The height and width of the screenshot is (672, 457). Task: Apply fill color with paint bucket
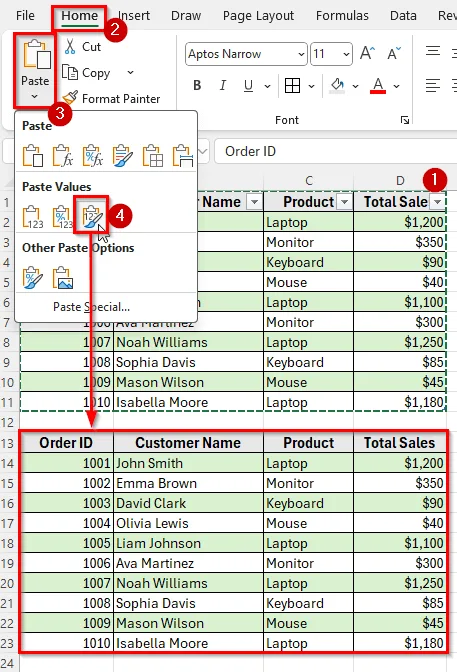[x=337, y=86]
